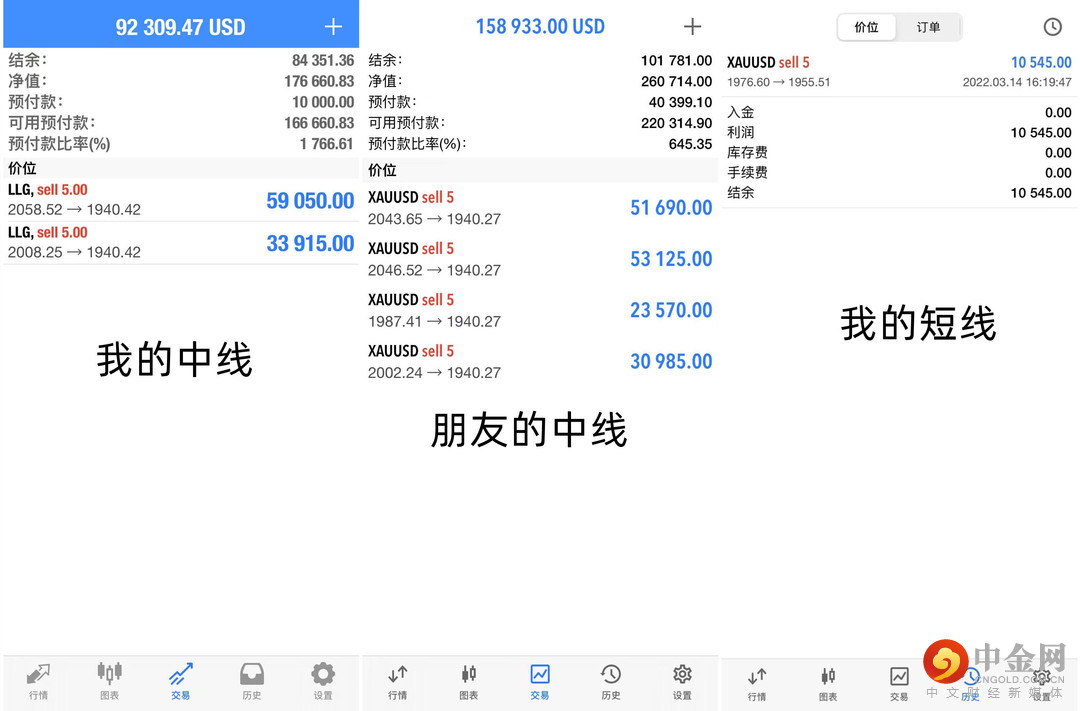Select XAUUSD sell position 2046.52 → 1940.27
Viewport: 1080px width, 711px height.
click(x=540, y=259)
